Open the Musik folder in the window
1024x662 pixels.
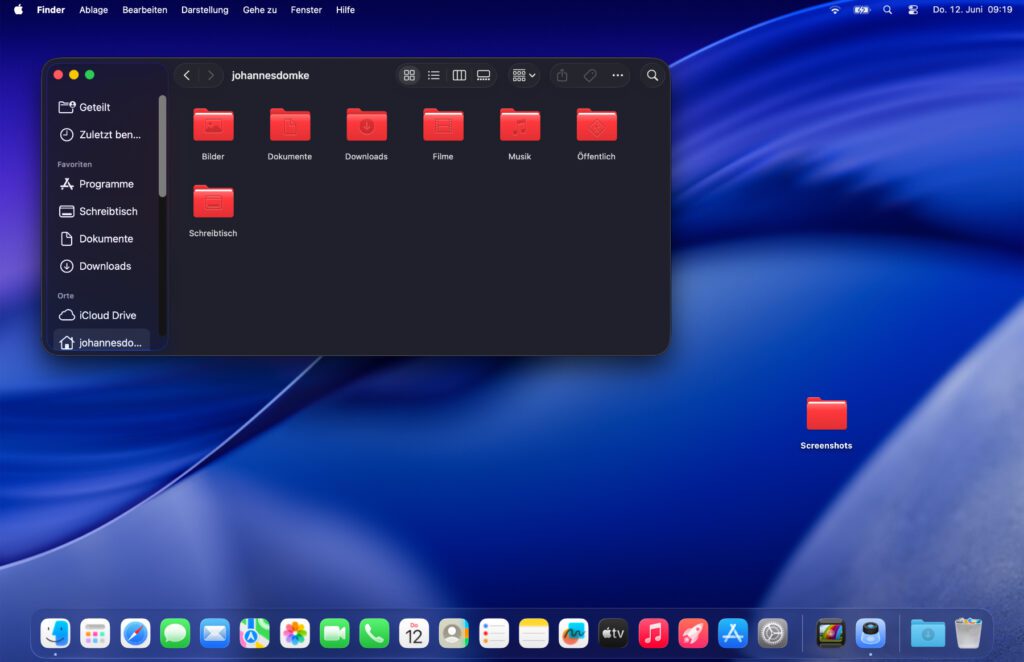click(519, 125)
